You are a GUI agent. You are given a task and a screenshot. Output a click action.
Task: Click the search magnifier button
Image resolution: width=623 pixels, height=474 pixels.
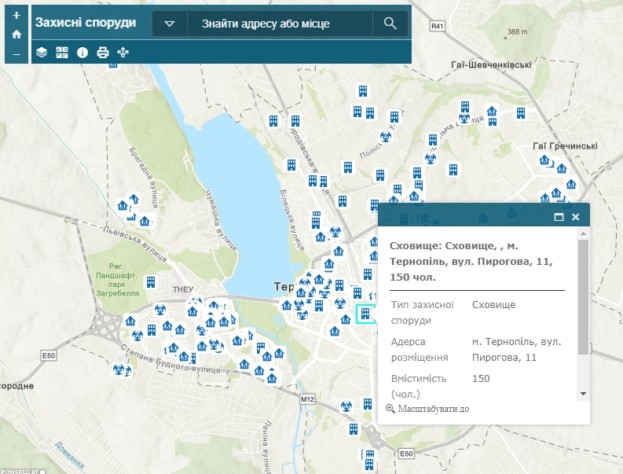tap(389, 23)
